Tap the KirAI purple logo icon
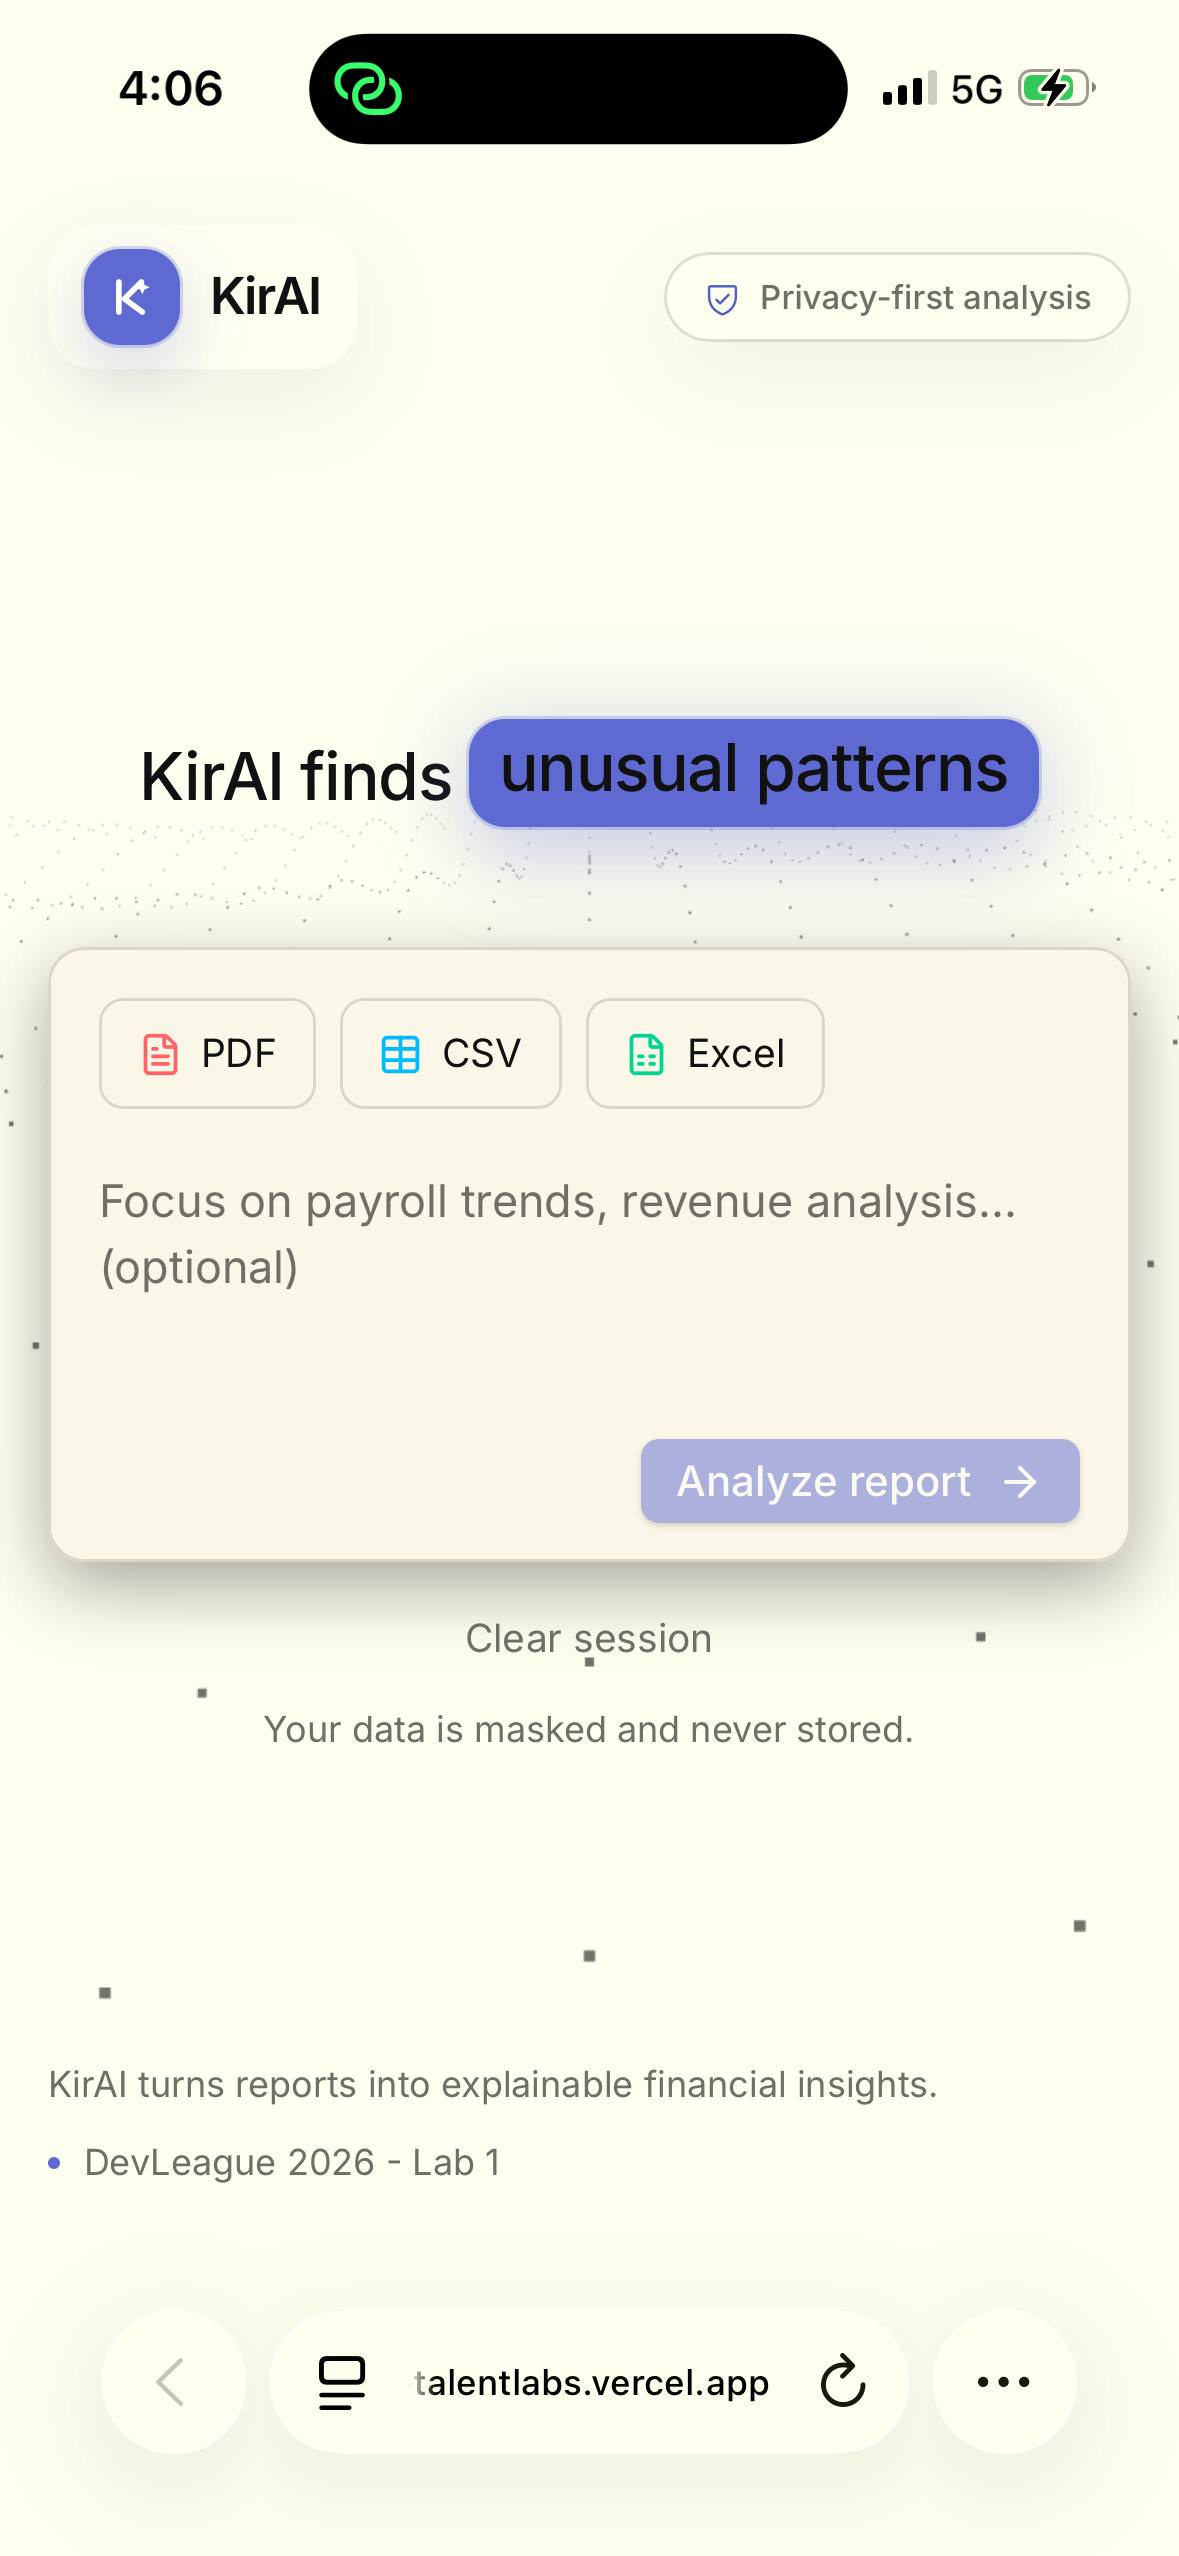 132,297
